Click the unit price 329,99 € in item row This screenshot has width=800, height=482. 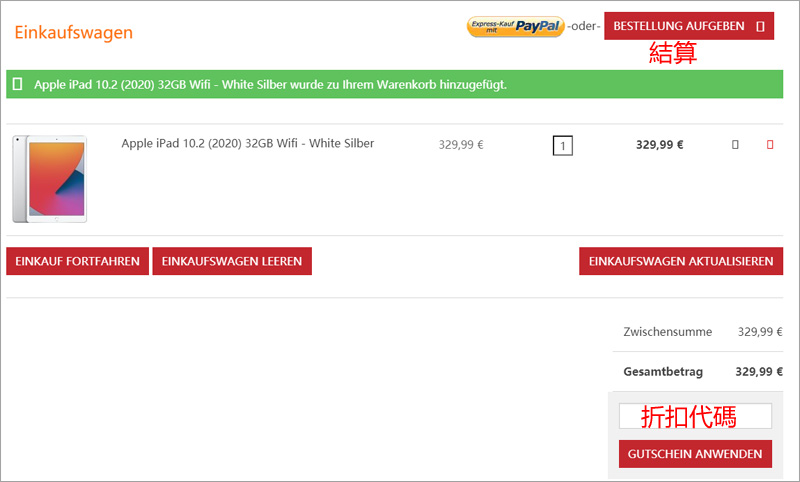(x=461, y=145)
